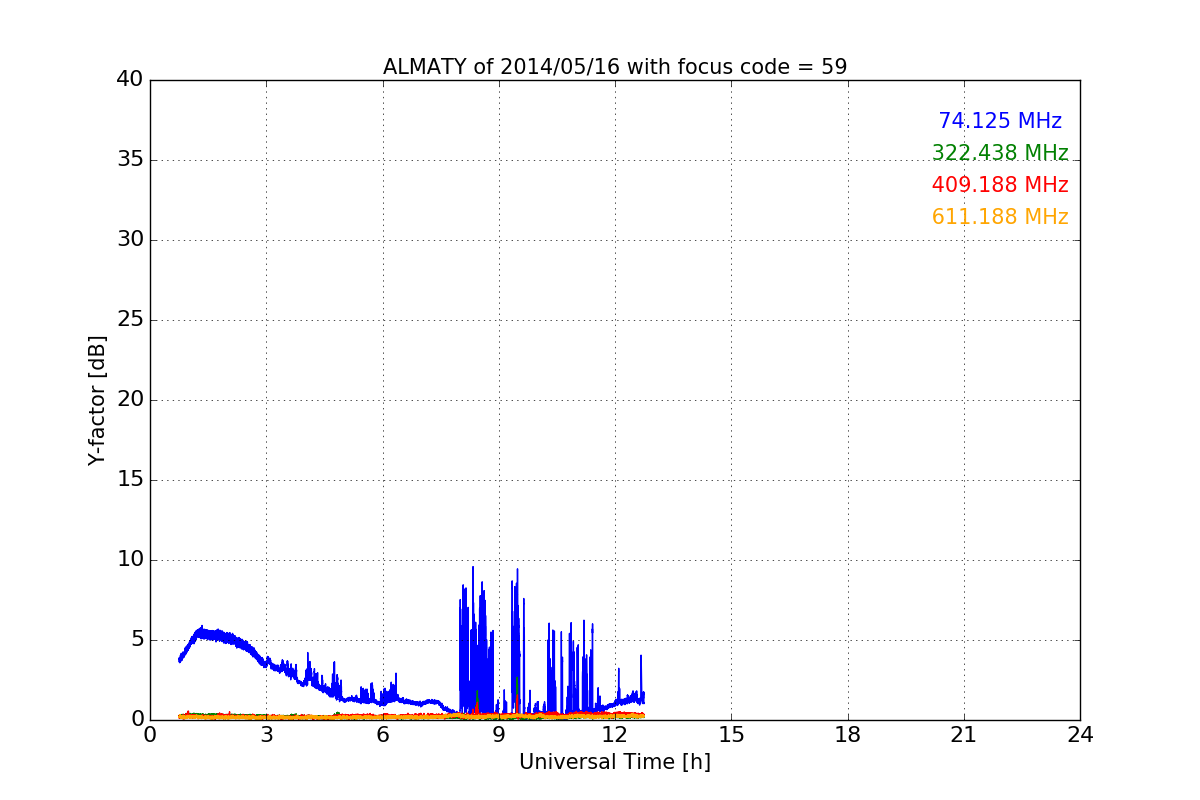Select the orange "611.188 MHz" legend label
This screenshot has height=800, width=1200.
(1000, 217)
